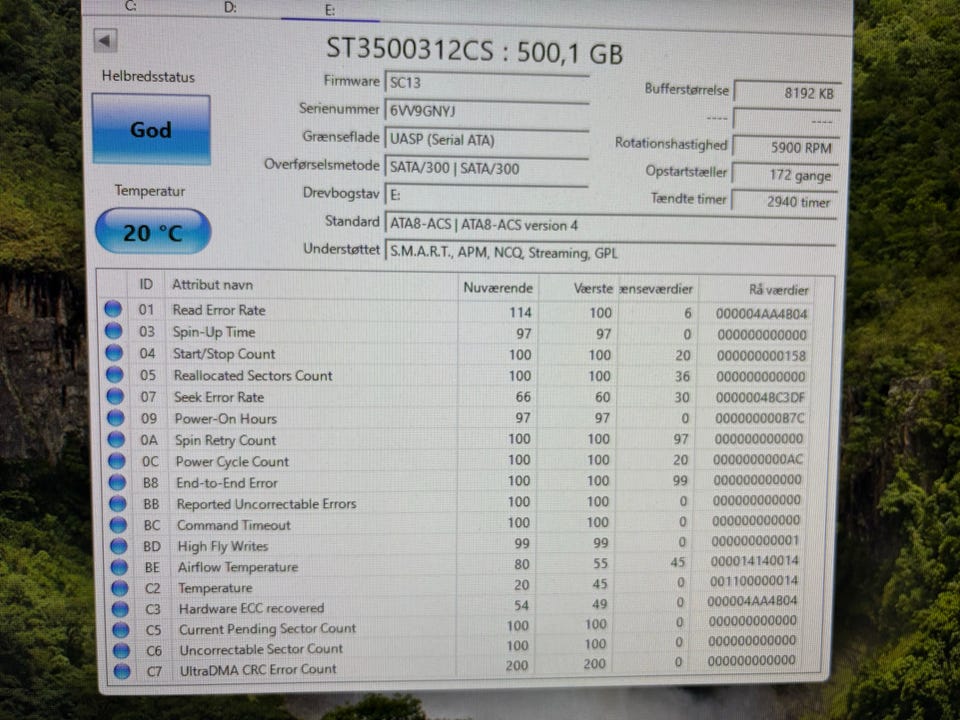Click the drive title ST3500312CS : 500,1 GB
Viewport: 960px width, 720px height.
pos(474,50)
